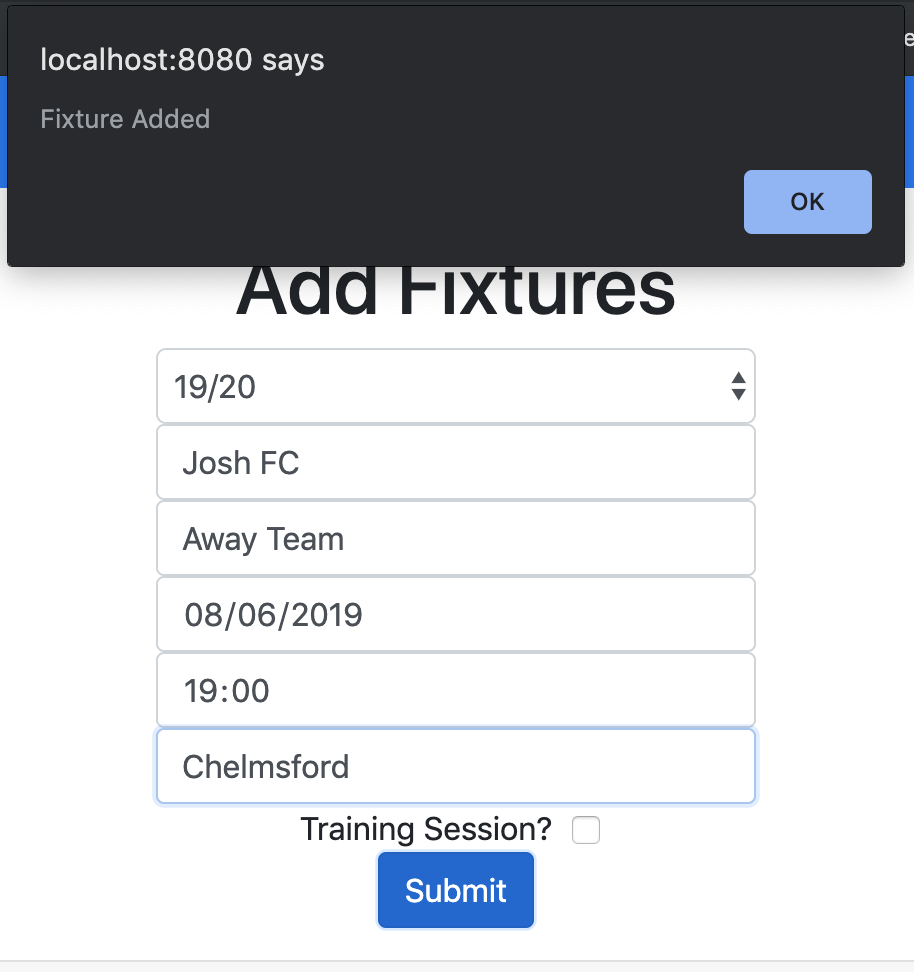
Task: Open the 19/20 season dropdown
Action: tap(455, 386)
